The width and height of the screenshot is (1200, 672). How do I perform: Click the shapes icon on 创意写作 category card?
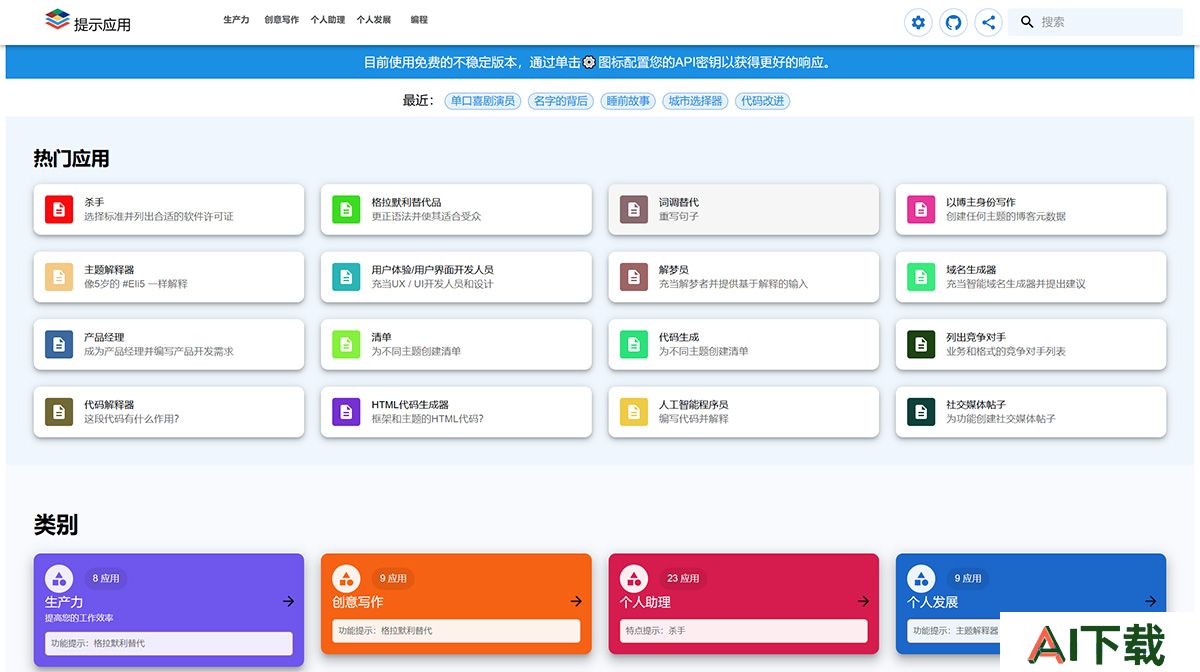point(346,578)
